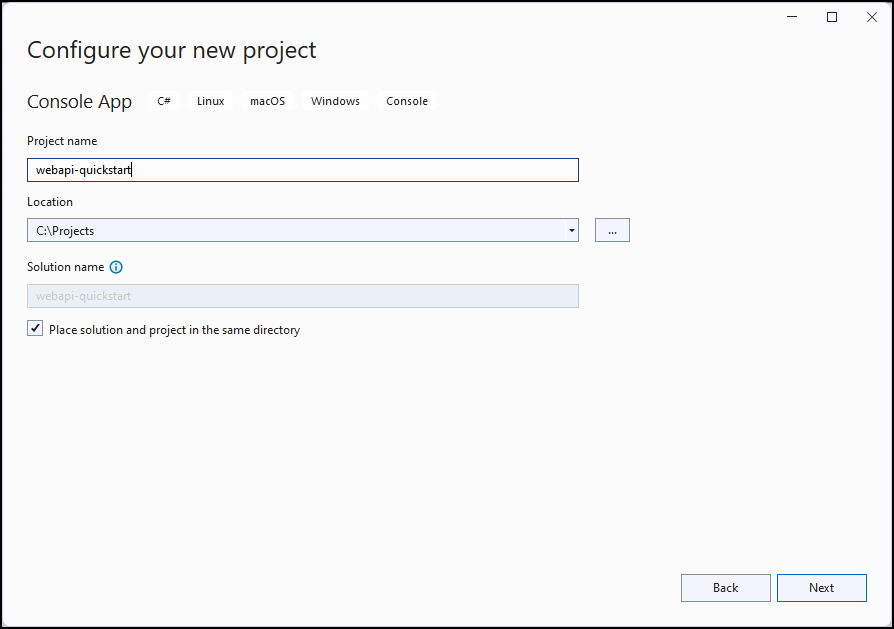Select the Windows platform tag
Image resolution: width=894 pixels, height=629 pixels.
point(334,100)
